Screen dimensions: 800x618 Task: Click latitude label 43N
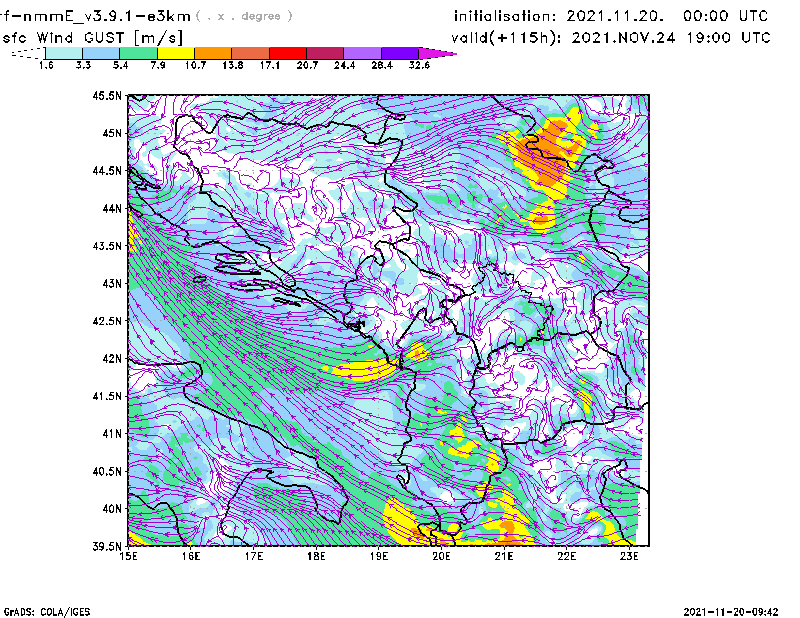tap(112, 283)
